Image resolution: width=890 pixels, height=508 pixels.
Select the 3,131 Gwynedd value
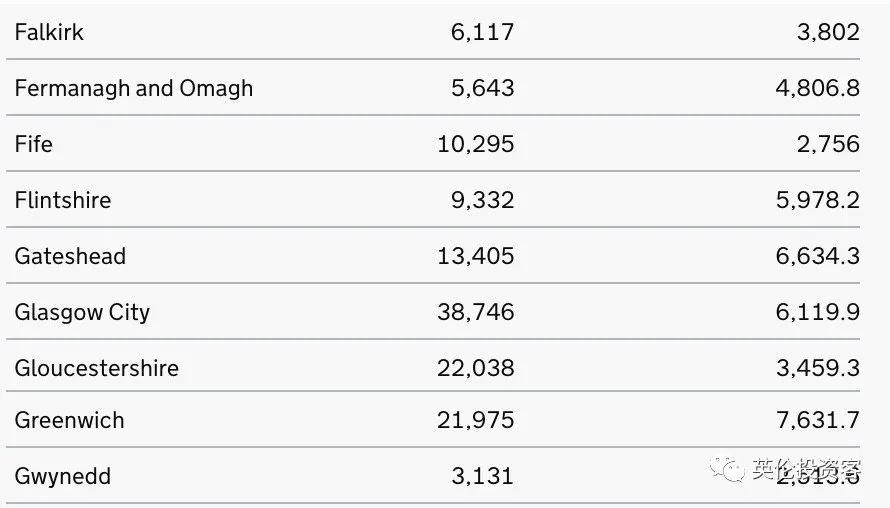(x=482, y=476)
